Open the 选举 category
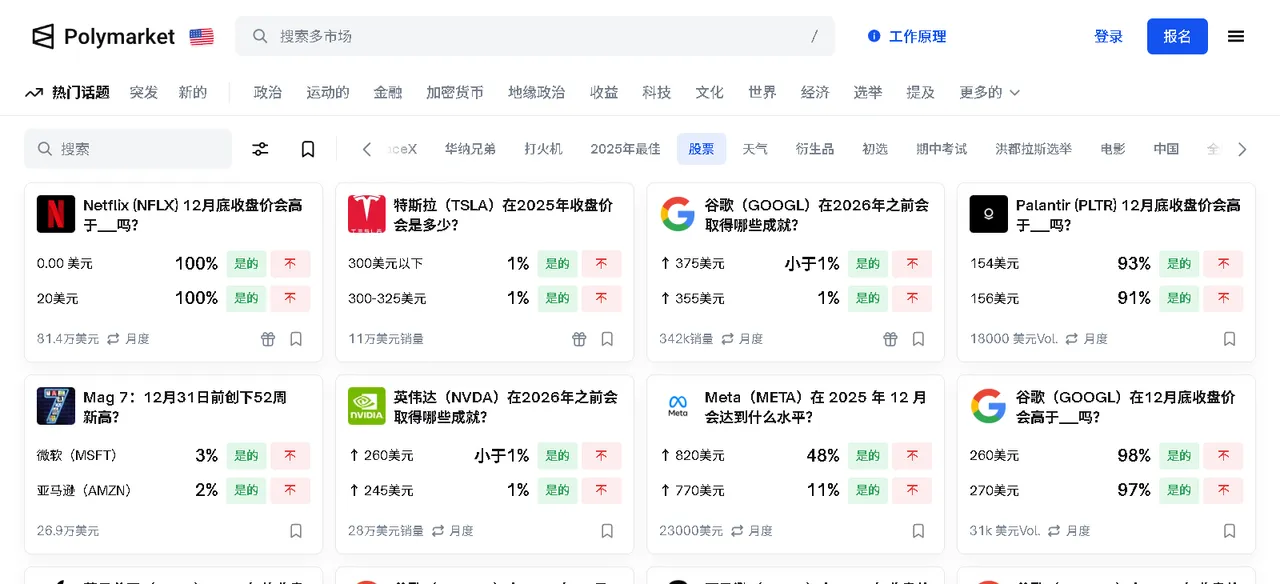 click(x=868, y=92)
